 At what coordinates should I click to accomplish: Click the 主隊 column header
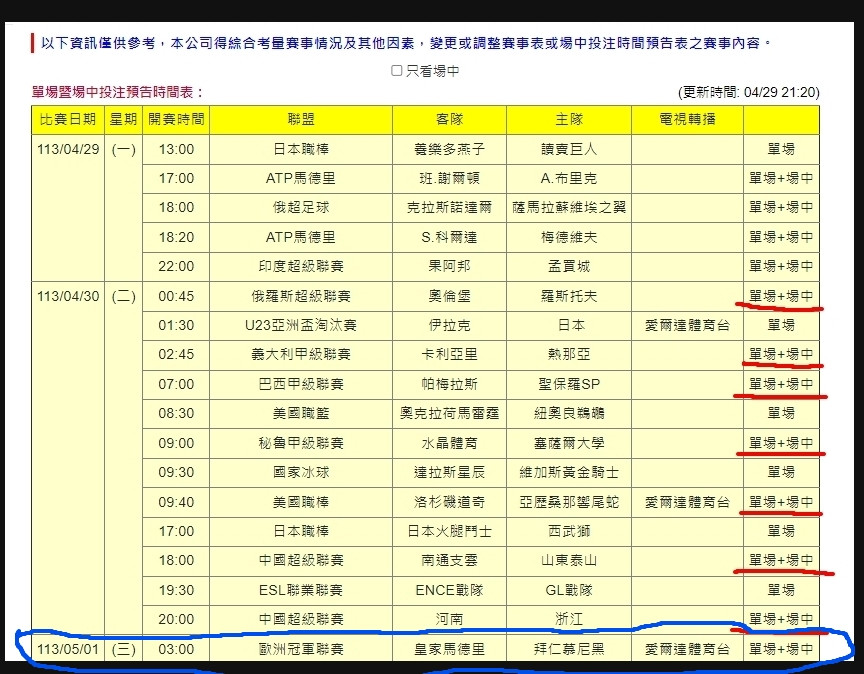tap(569, 119)
